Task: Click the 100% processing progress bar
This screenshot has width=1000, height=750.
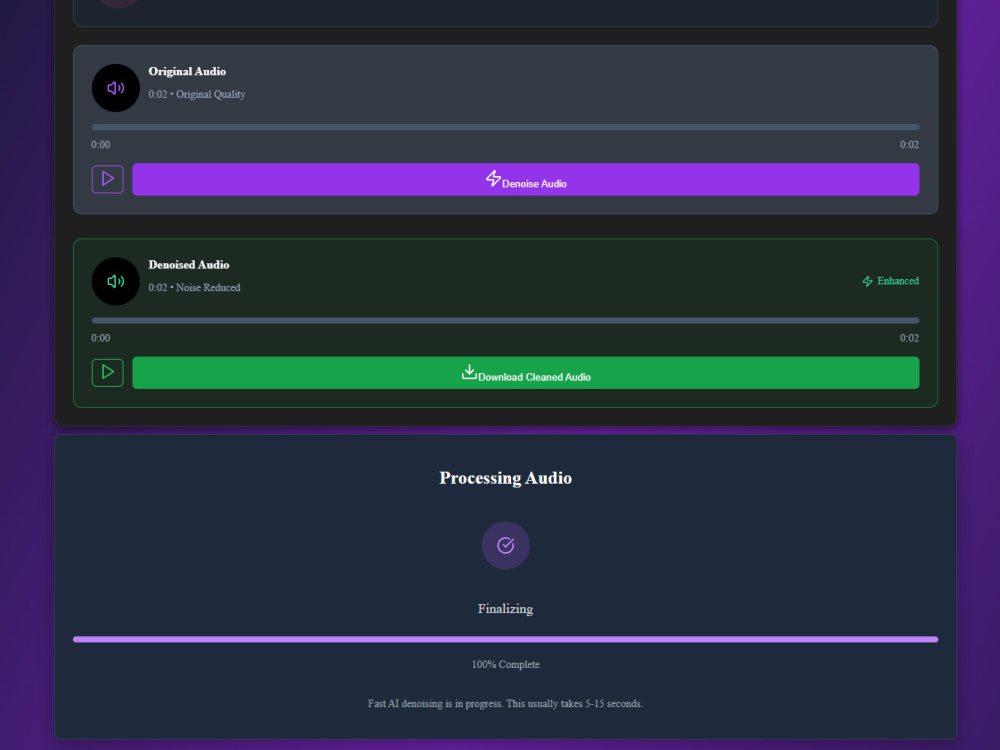Action: [x=505, y=639]
